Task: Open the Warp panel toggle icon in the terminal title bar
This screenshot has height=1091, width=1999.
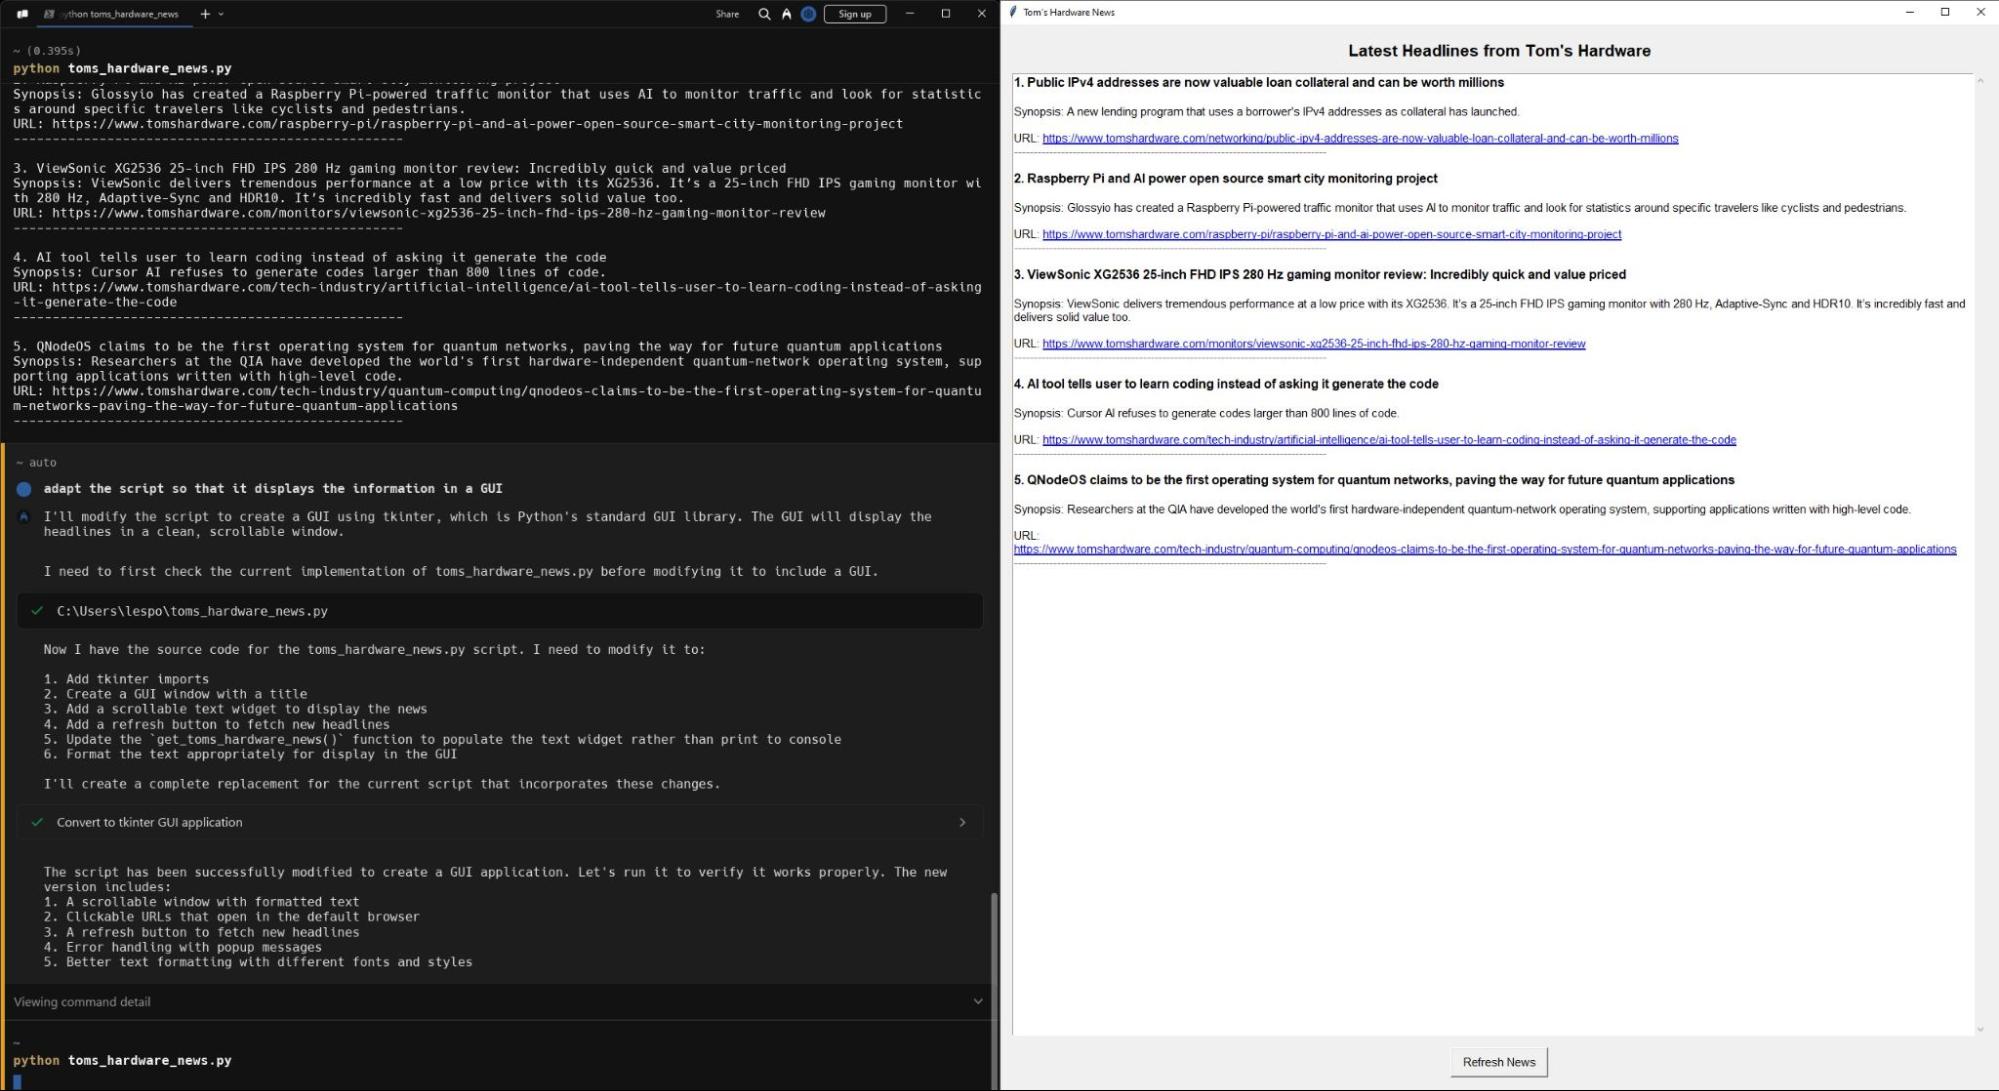Action: pos(22,14)
